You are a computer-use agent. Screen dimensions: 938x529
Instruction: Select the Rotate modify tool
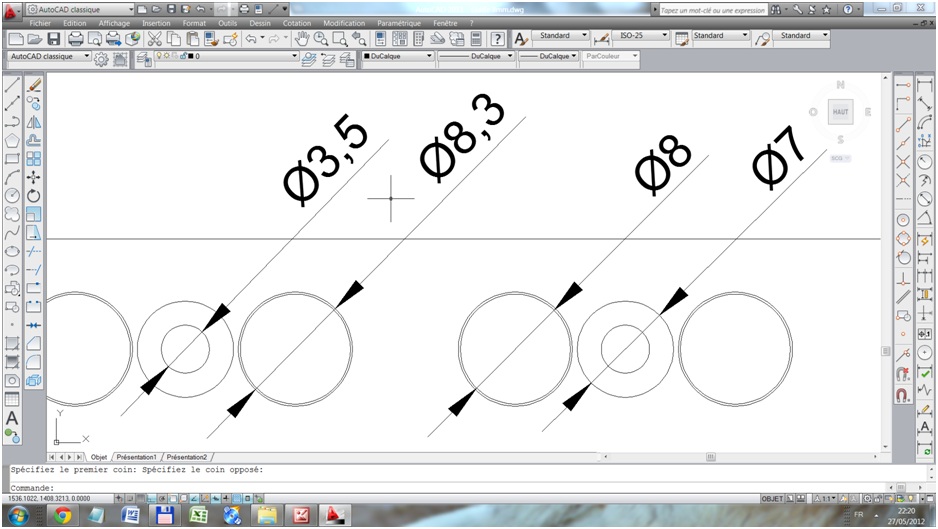pyautogui.click(x=34, y=196)
